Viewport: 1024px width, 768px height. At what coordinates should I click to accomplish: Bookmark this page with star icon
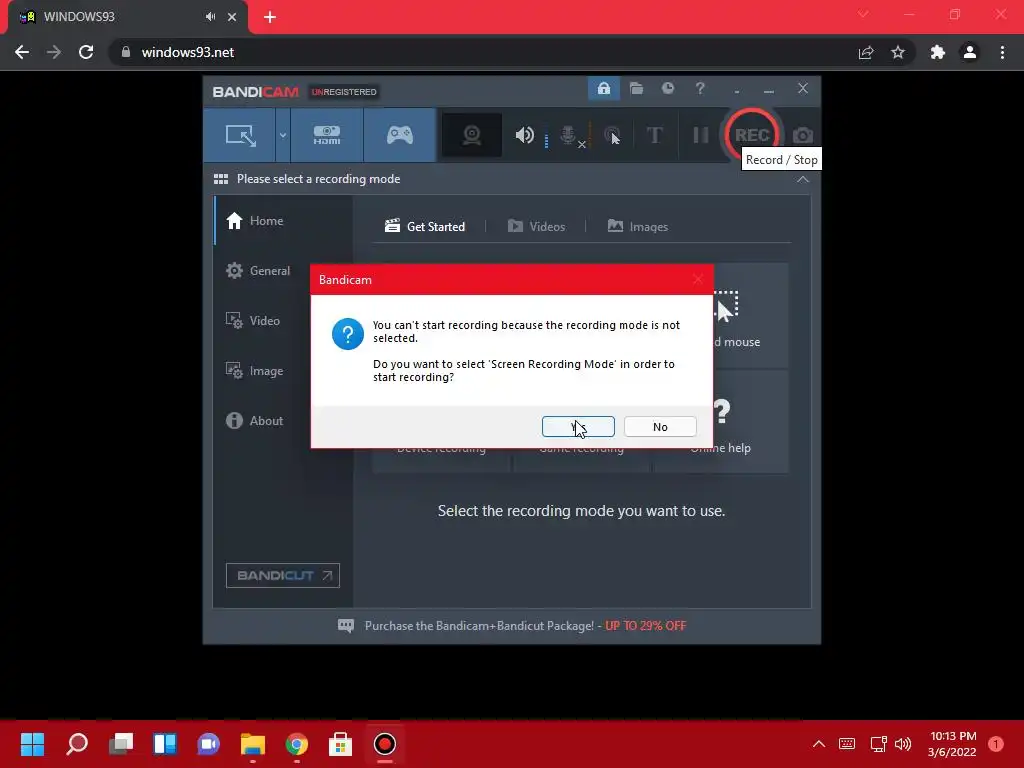coord(898,52)
